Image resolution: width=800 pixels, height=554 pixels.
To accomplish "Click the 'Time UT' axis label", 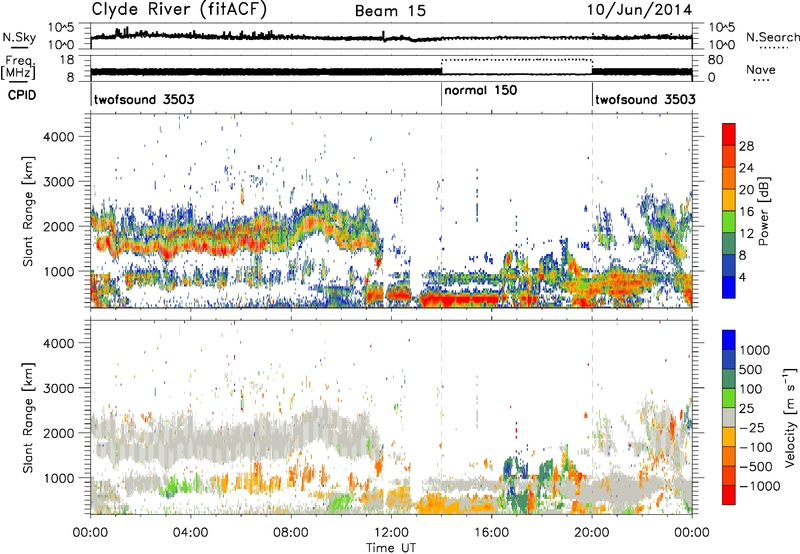I will click(391, 548).
